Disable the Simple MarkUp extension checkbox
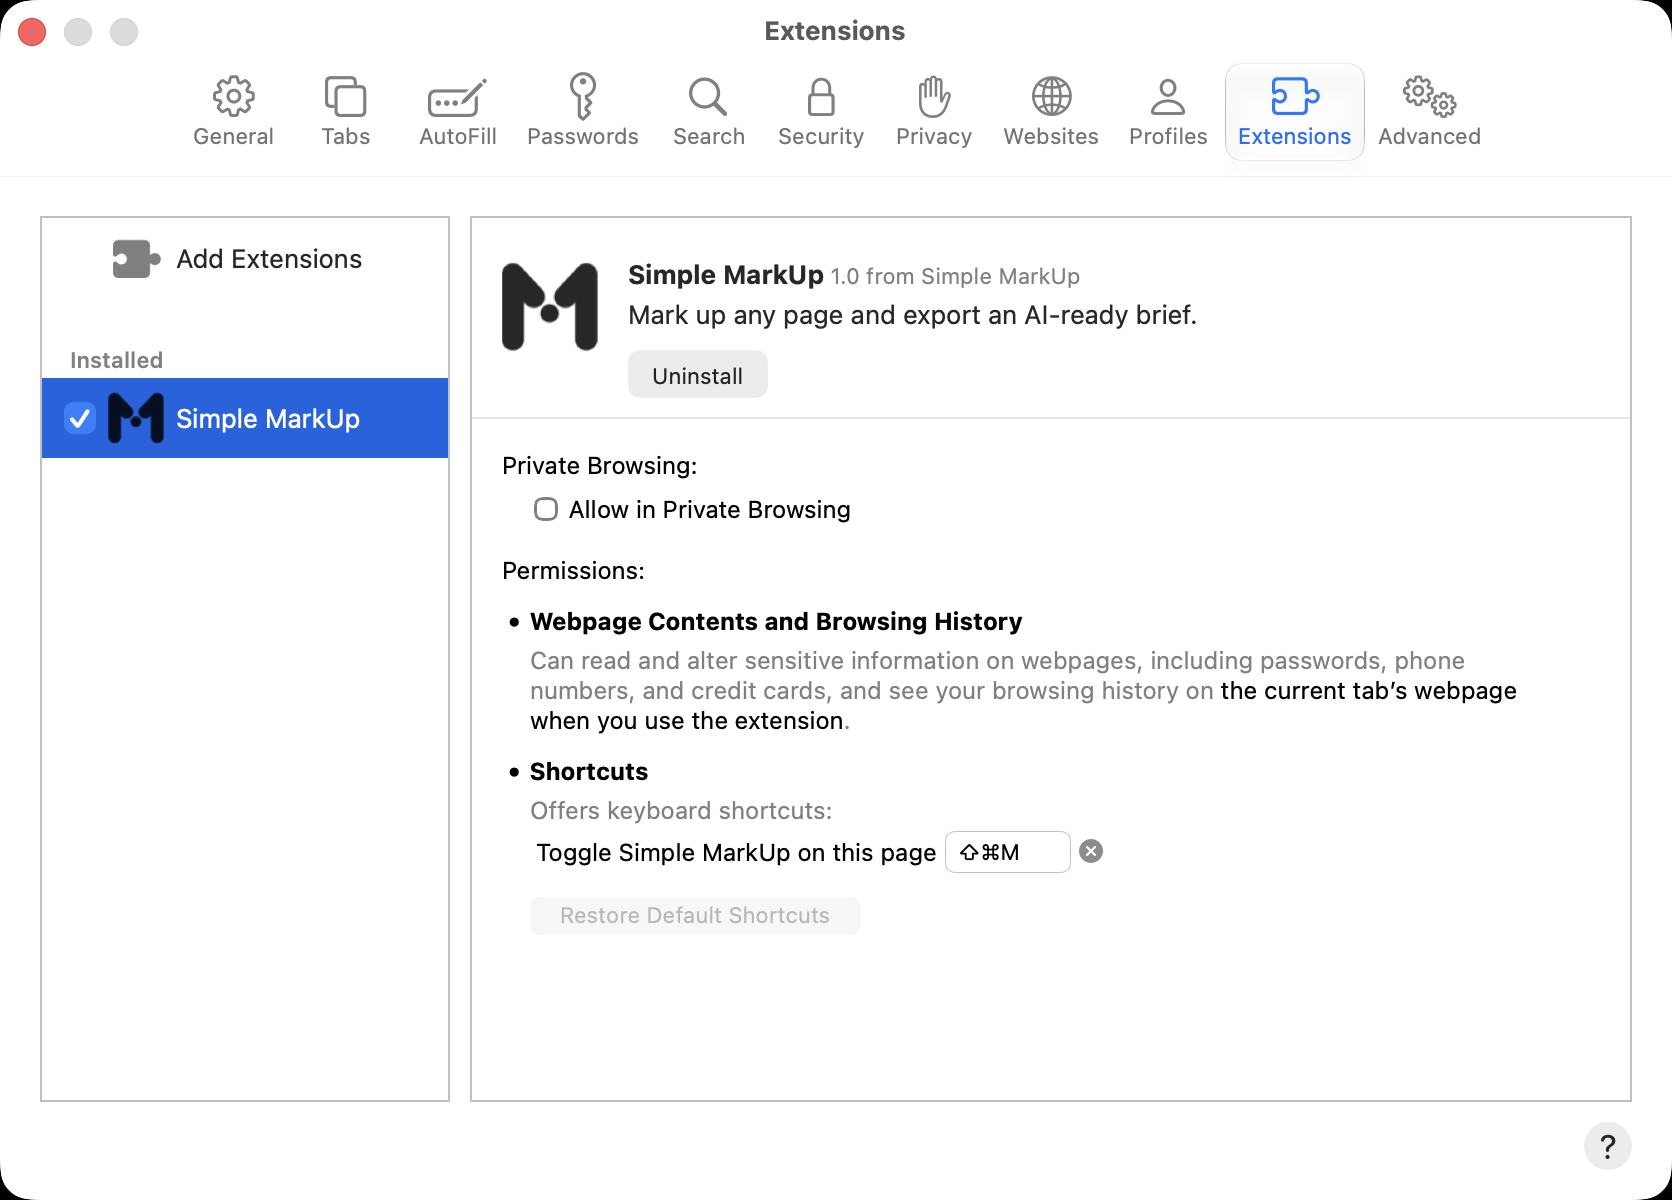Viewport: 1672px width, 1200px height. click(80, 418)
